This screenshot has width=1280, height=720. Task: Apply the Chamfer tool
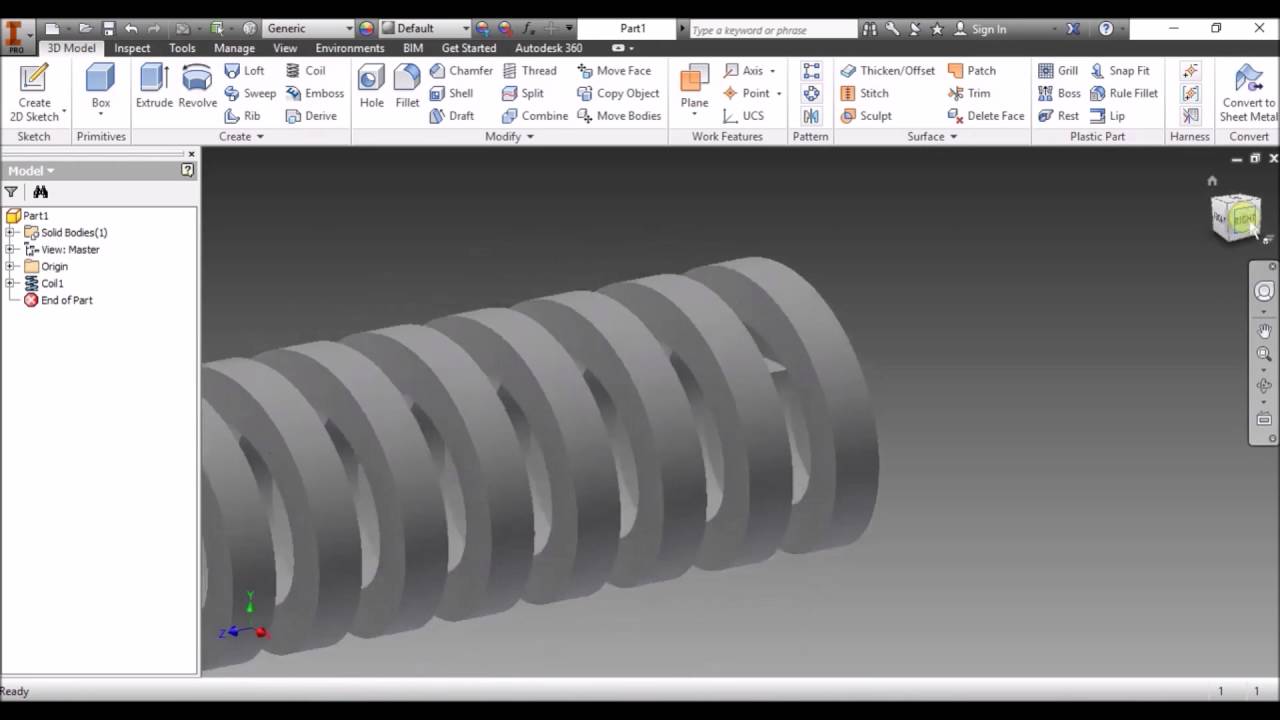point(461,71)
